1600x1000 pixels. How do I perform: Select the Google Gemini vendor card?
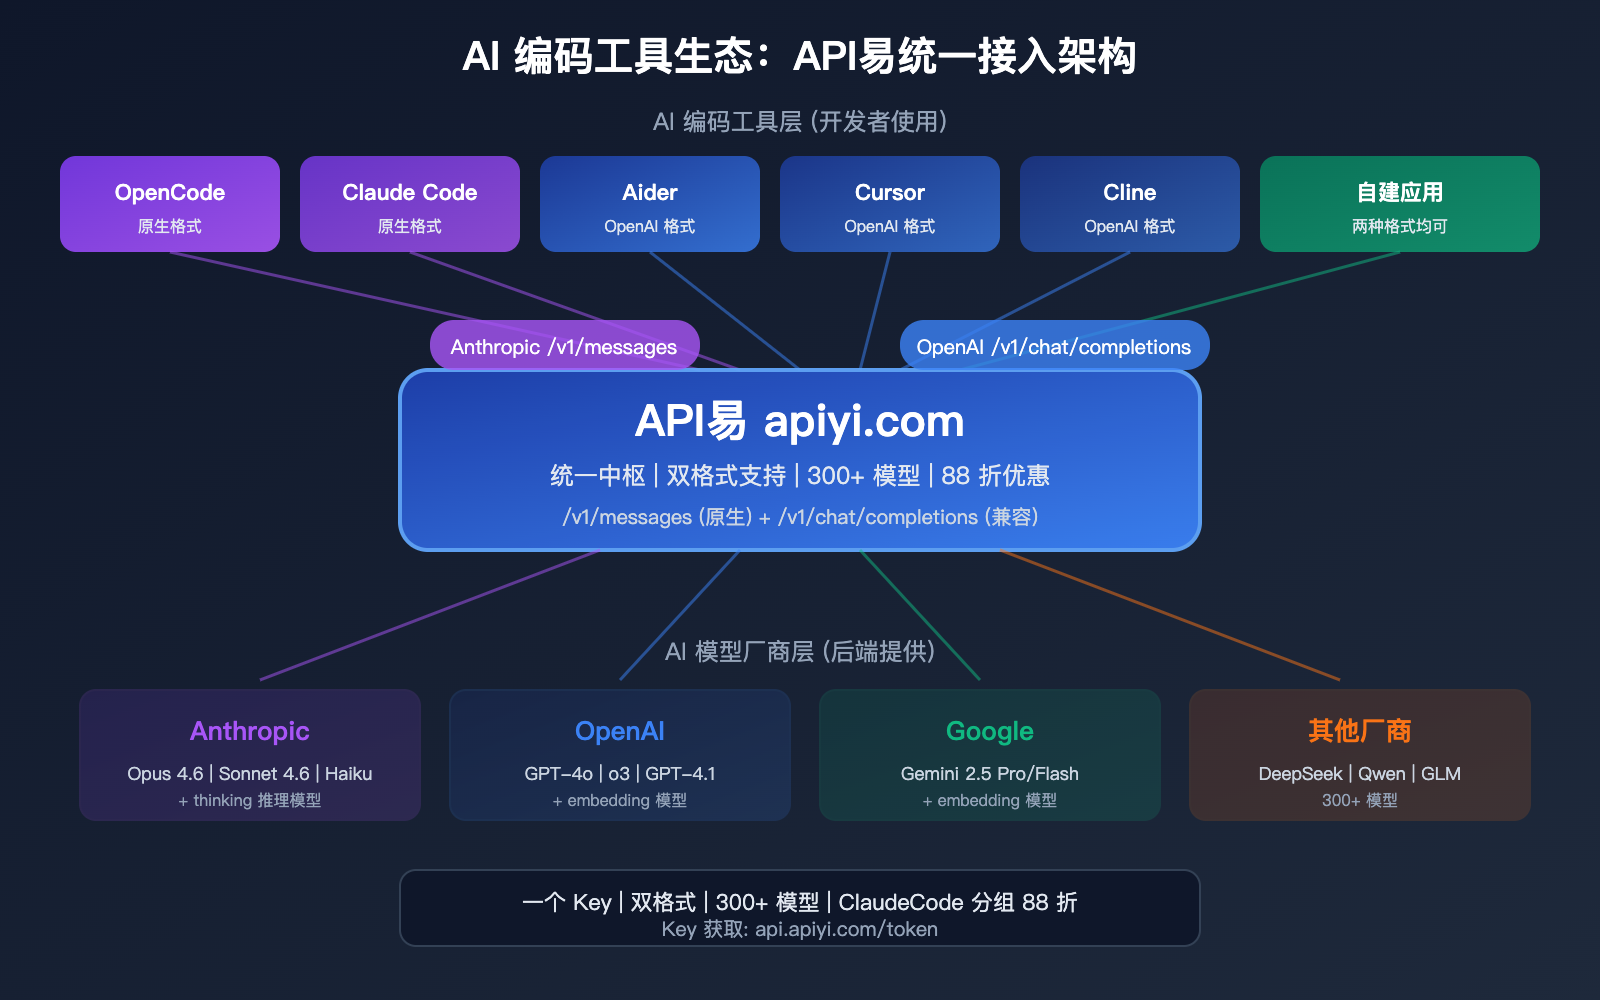click(x=989, y=755)
